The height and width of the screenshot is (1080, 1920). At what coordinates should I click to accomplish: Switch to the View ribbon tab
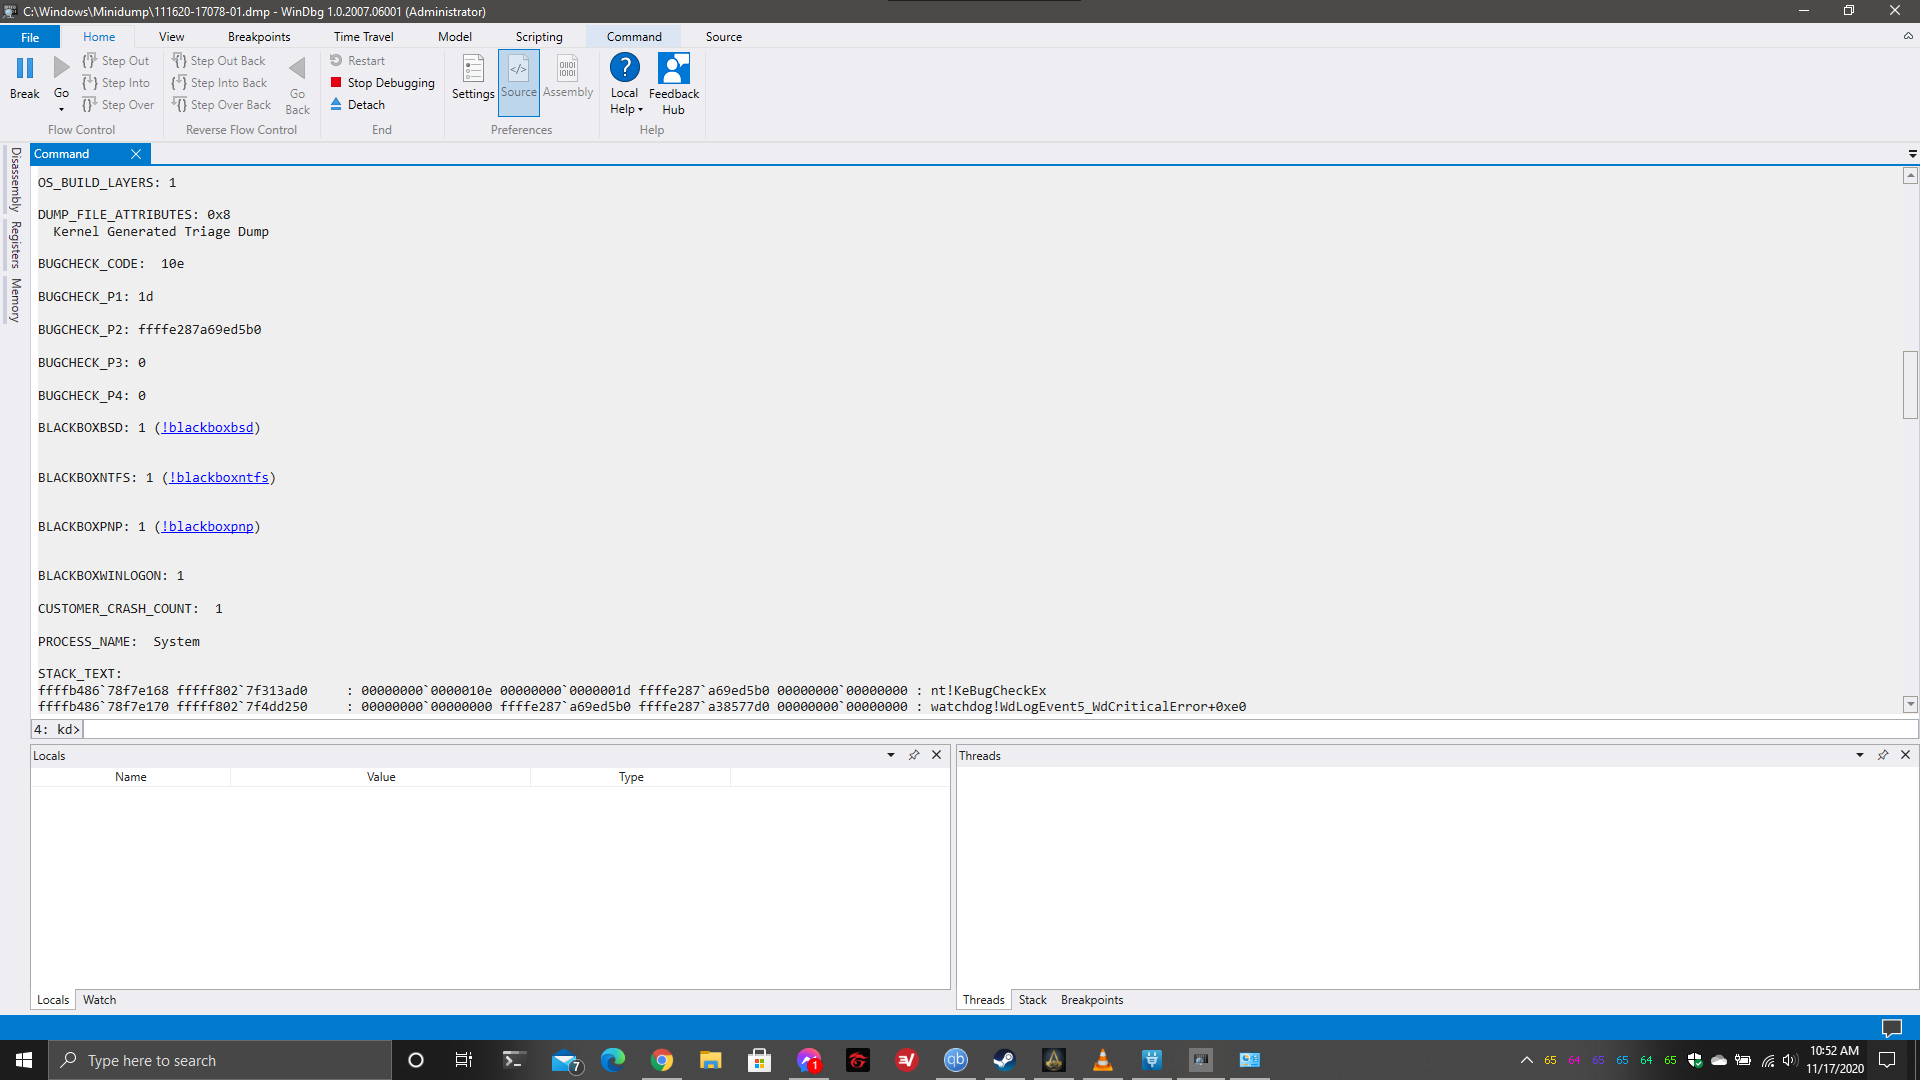pos(172,37)
